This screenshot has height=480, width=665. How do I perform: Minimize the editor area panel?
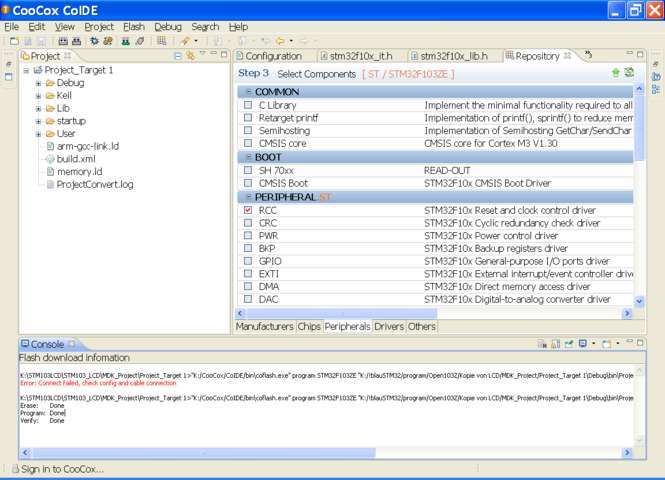629,54
